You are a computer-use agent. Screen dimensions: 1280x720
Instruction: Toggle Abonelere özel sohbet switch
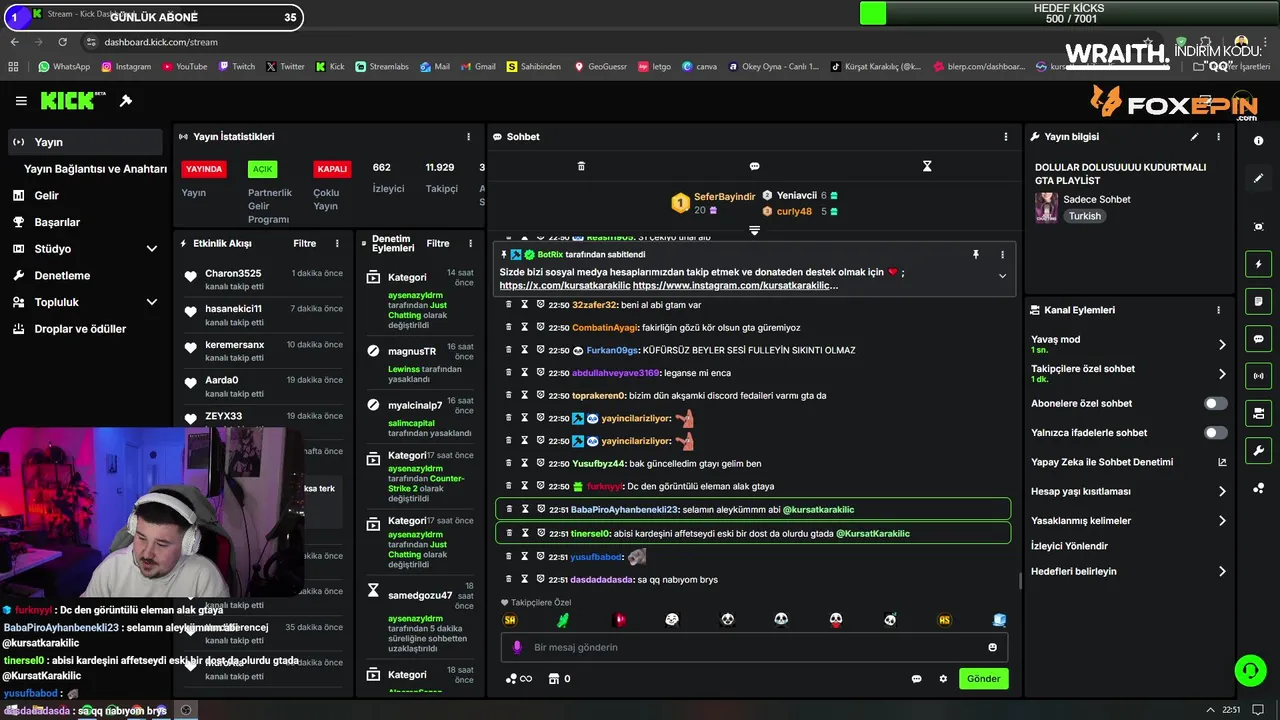pyautogui.click(x=1215, y=404)
